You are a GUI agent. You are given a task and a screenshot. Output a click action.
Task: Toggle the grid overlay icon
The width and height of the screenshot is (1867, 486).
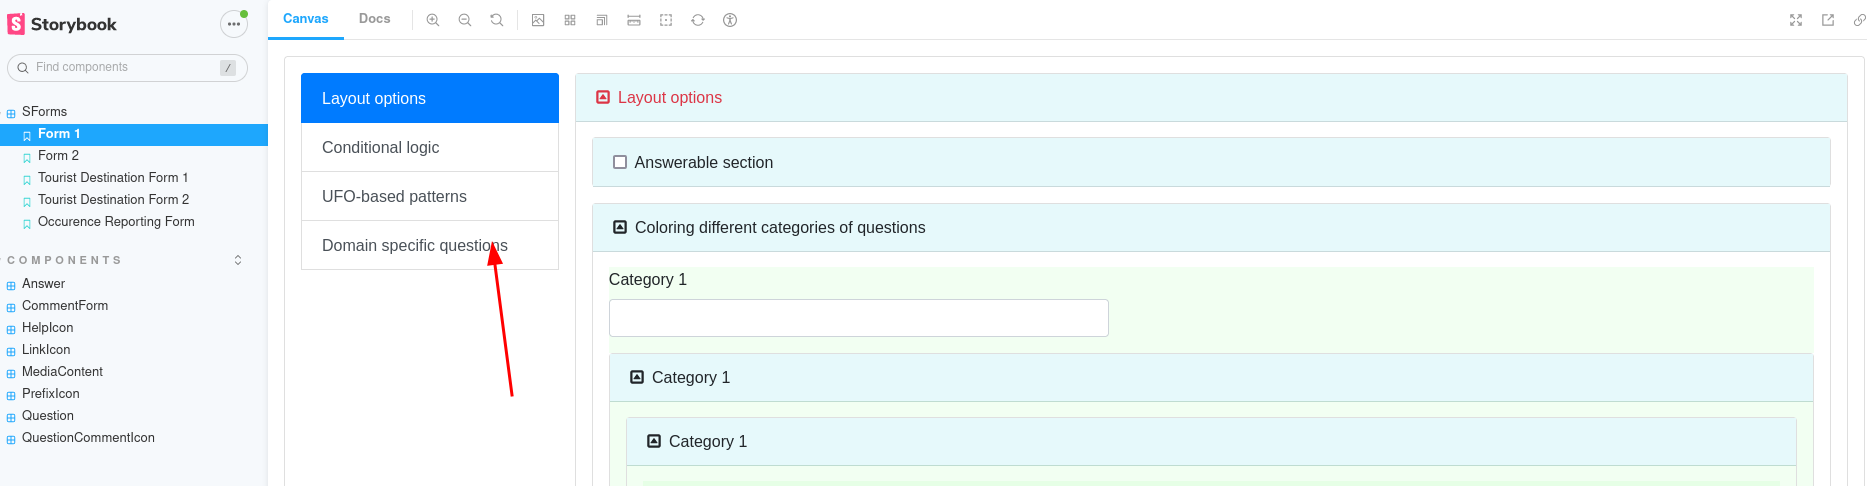coord(570,20)
